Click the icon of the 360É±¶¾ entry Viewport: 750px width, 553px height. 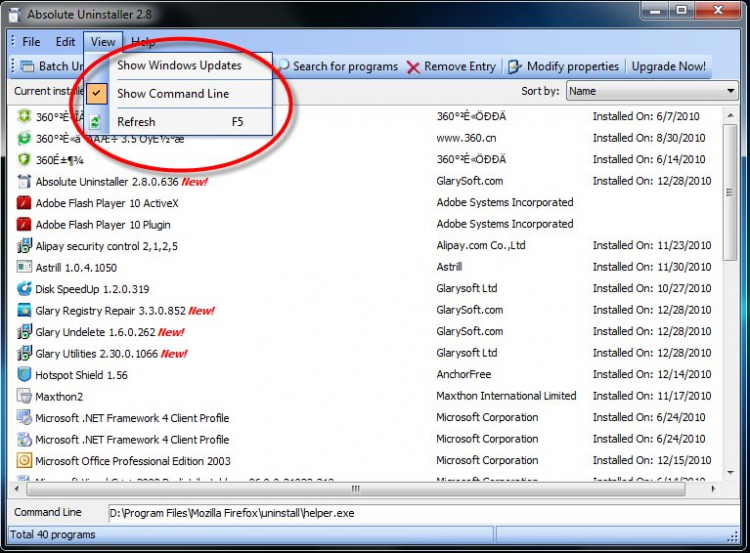[x=24, y=160]
